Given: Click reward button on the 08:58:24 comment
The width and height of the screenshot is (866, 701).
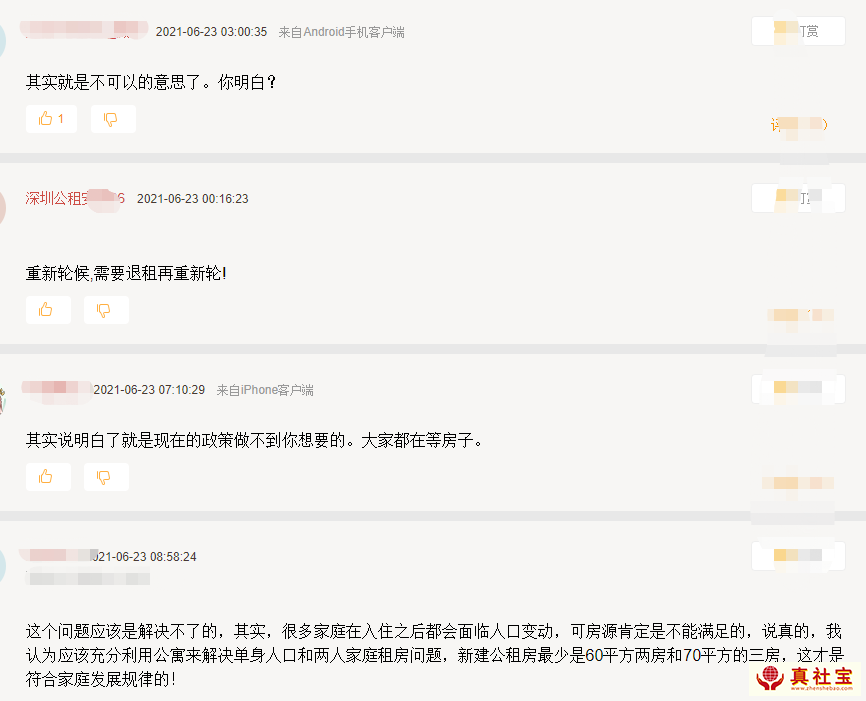Looking at the screenshot, I should 798,556.
